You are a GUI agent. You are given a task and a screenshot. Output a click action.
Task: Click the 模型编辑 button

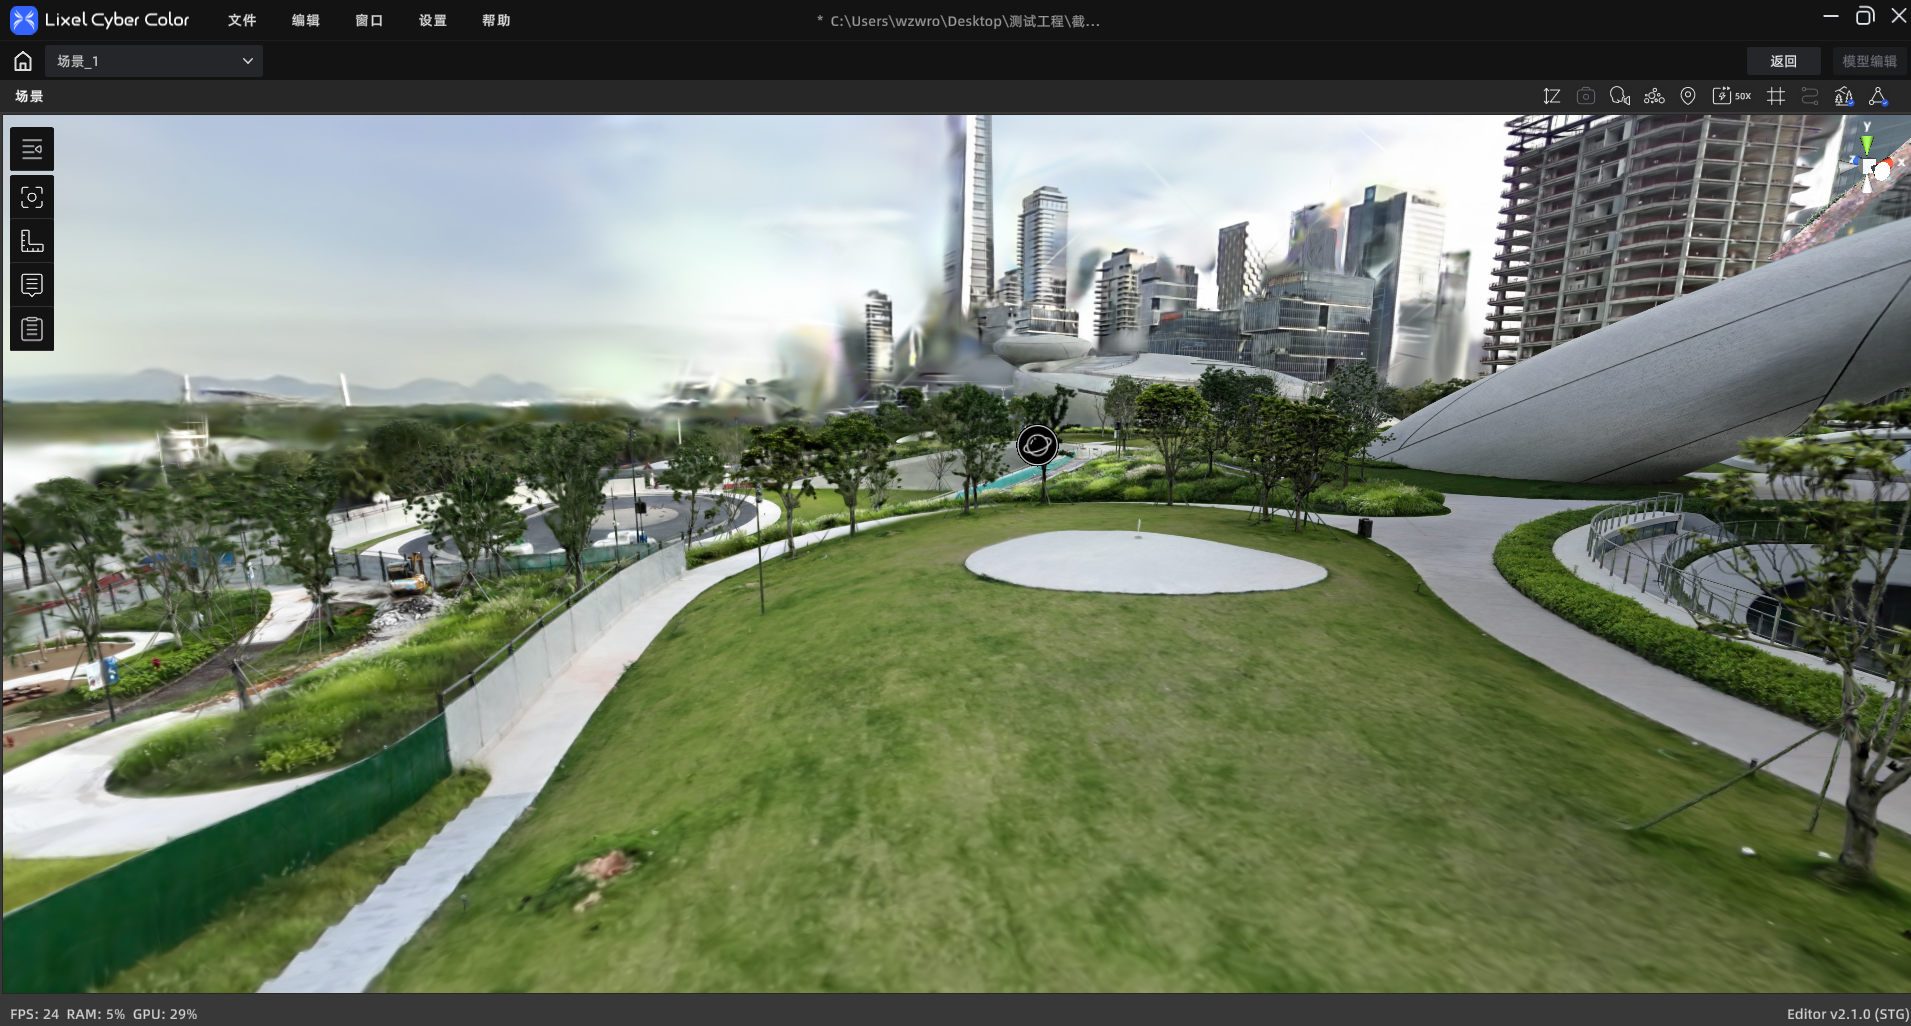tap(1869, 61)
